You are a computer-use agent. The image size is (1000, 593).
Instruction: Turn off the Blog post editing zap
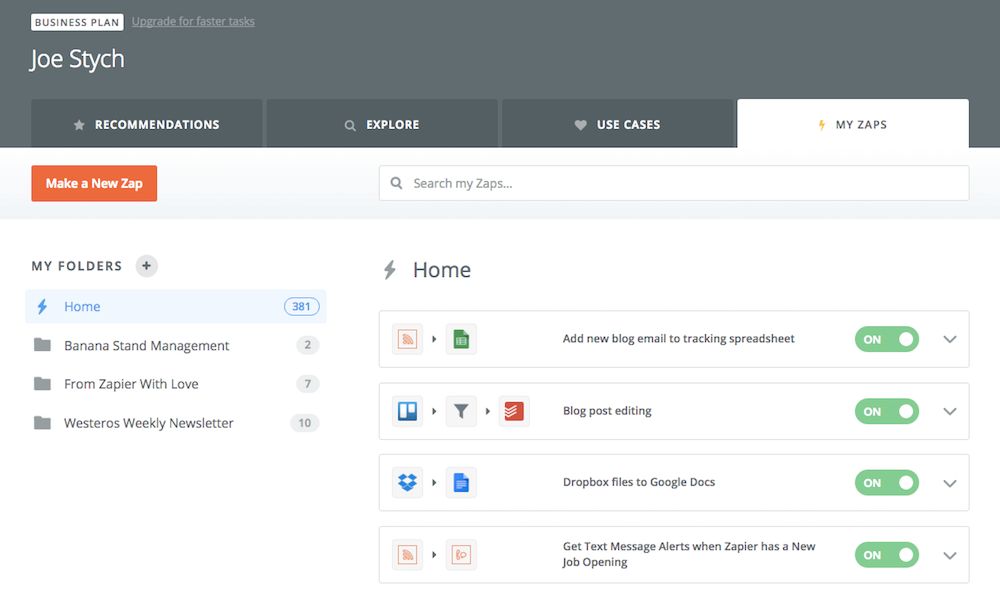pyautogui.click(x=886, y=411)
